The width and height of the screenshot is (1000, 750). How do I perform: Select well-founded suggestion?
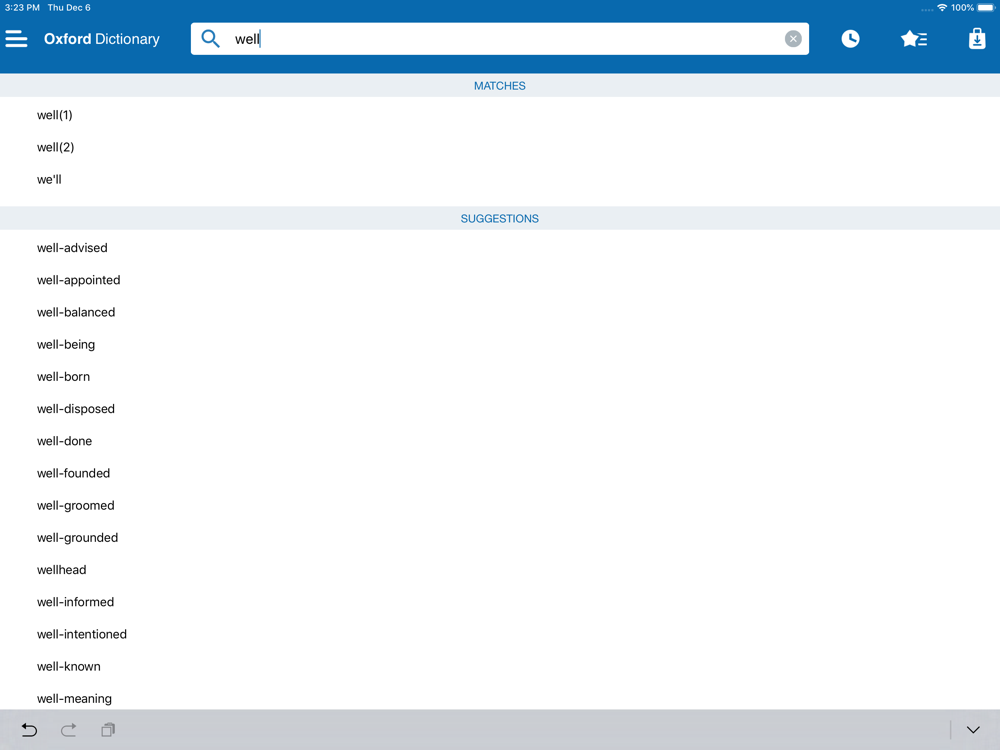point(499,473)
